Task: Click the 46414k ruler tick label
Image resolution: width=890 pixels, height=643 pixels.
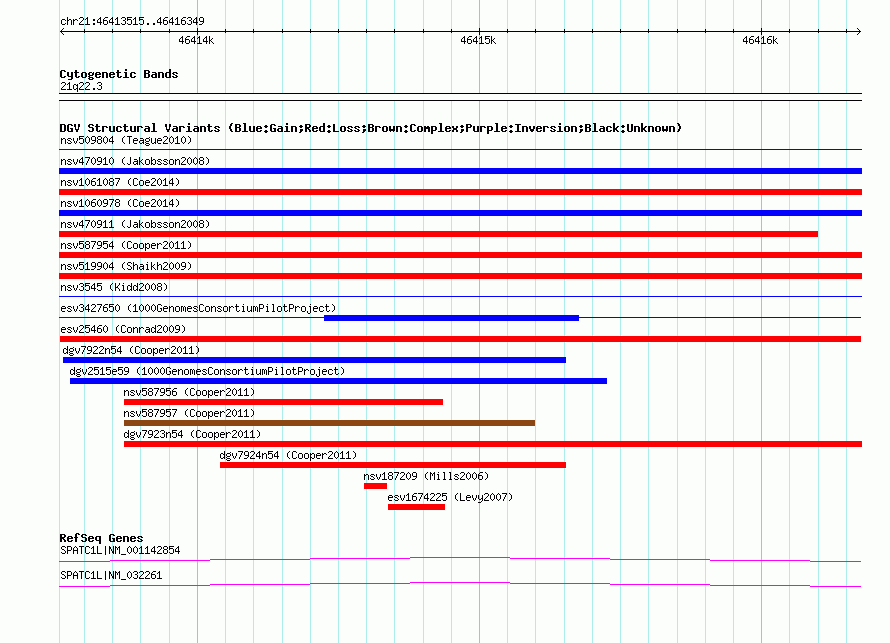Action: 196,40
